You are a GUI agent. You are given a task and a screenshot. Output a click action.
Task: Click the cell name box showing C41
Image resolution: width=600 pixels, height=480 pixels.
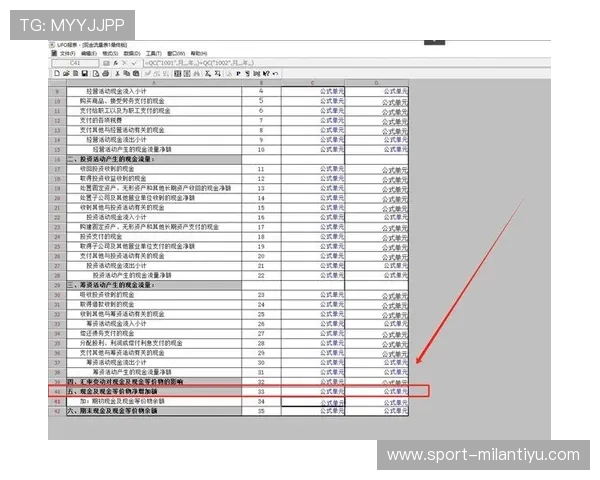(x=75, y=63)
